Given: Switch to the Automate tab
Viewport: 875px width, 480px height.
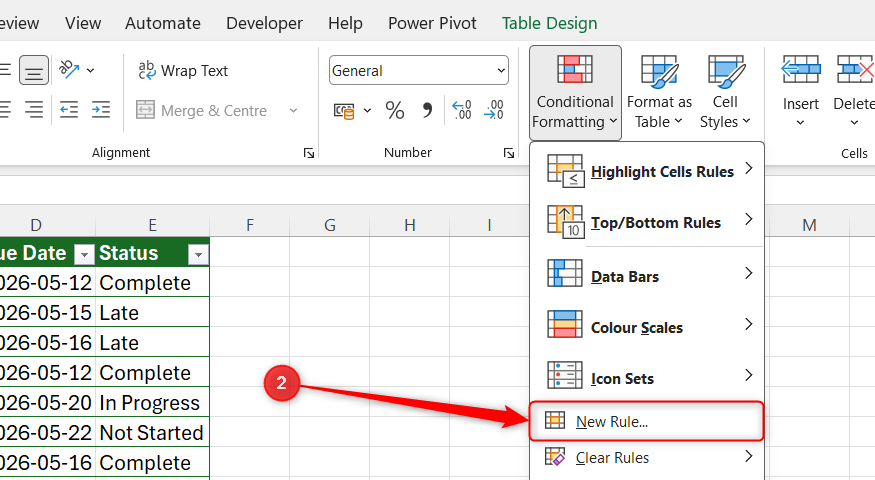Looking at the screenshot, I should click(162, 23).
